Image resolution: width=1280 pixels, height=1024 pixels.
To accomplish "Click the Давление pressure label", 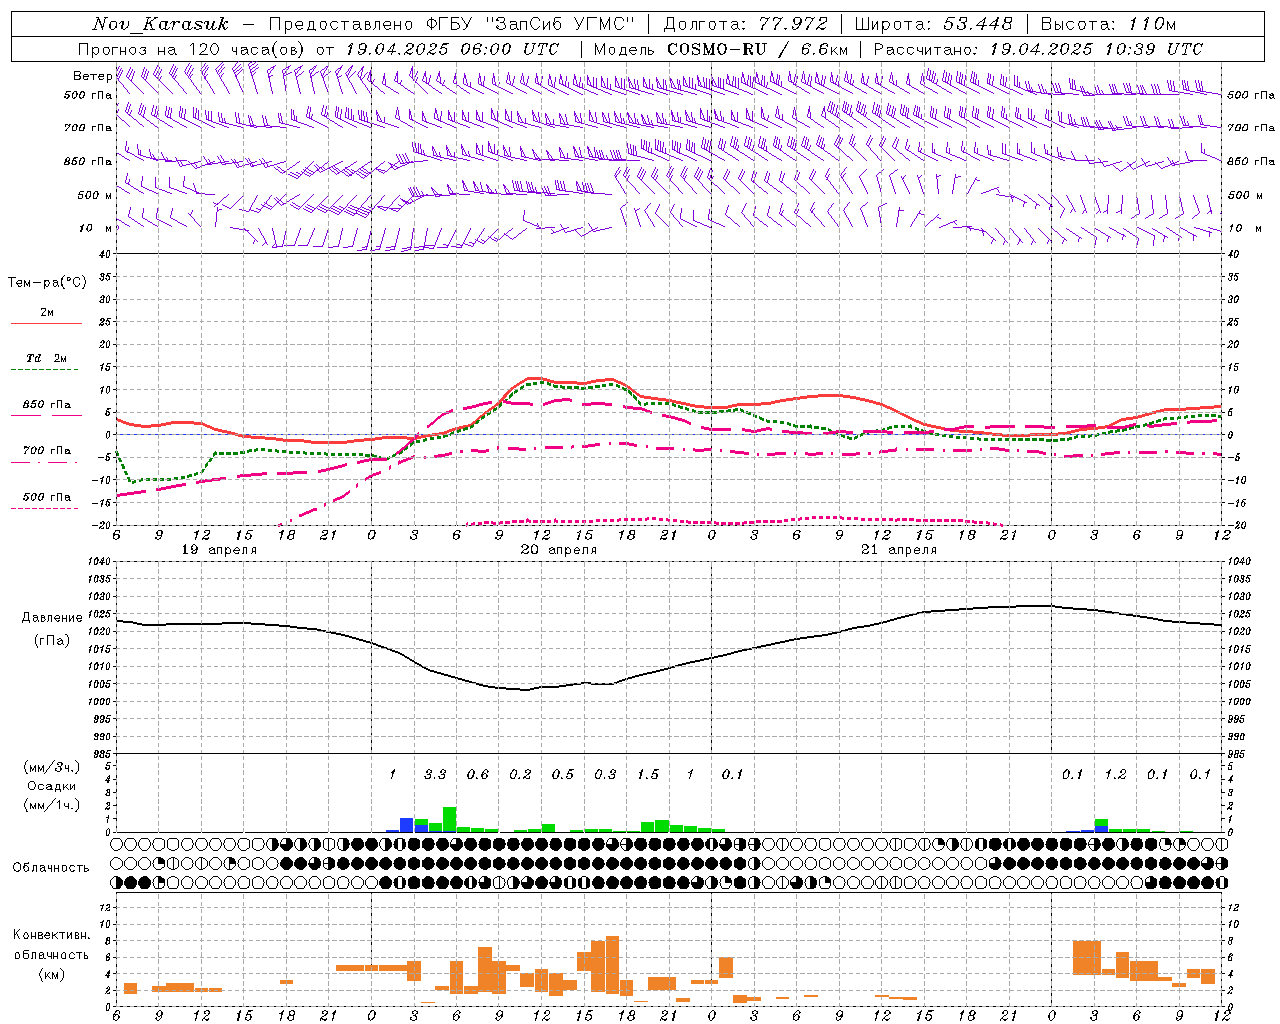I will (52, 618).
